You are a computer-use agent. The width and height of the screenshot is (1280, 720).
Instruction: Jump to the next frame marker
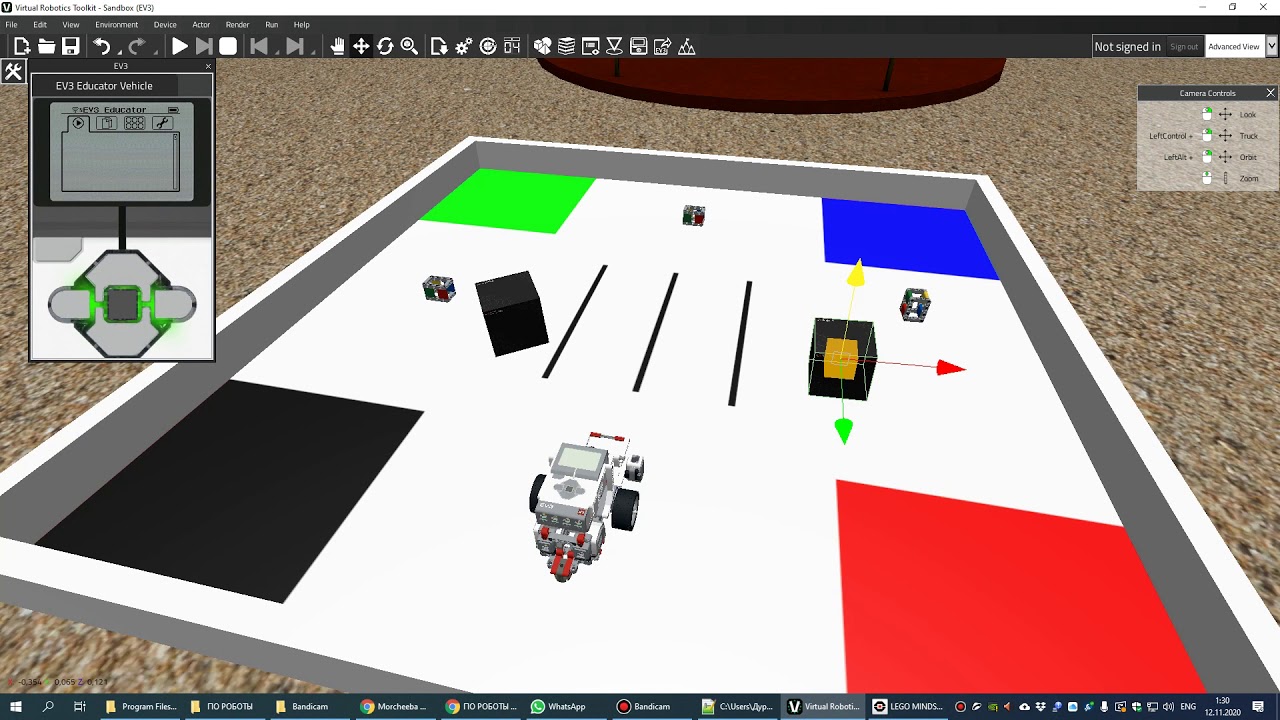tap(295, 46)
